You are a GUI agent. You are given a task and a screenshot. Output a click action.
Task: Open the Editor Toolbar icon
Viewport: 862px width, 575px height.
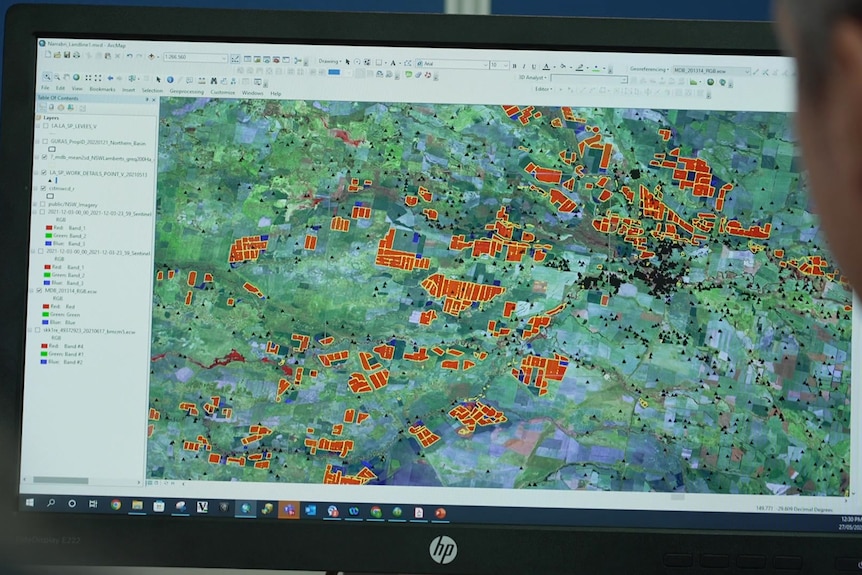pyautogui.click(x=235, y=59)
